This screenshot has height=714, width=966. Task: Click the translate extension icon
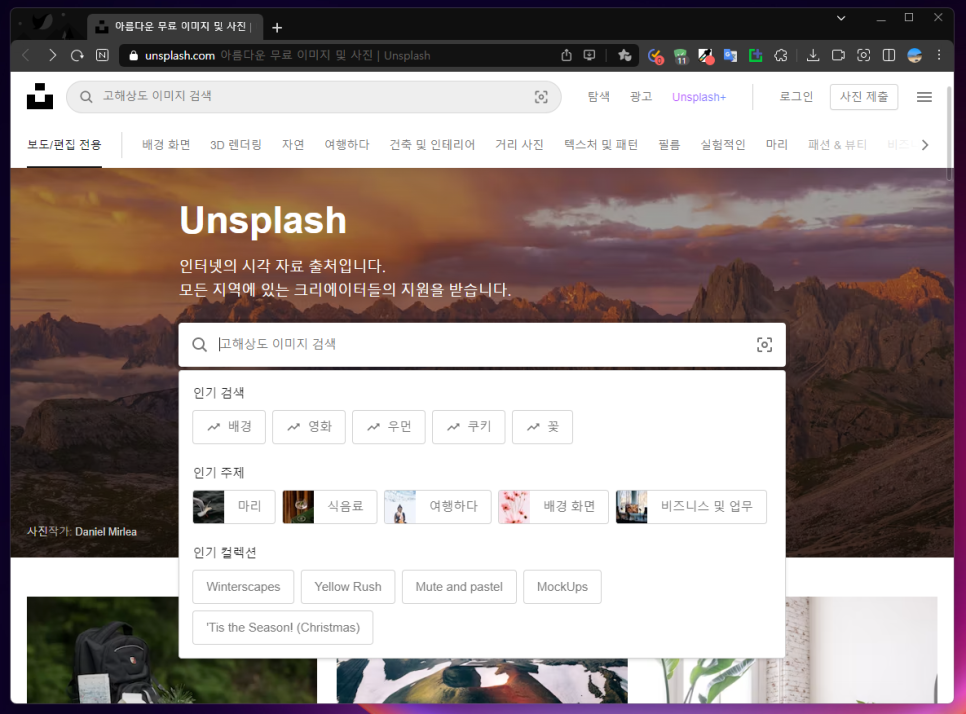coord(730,55)
